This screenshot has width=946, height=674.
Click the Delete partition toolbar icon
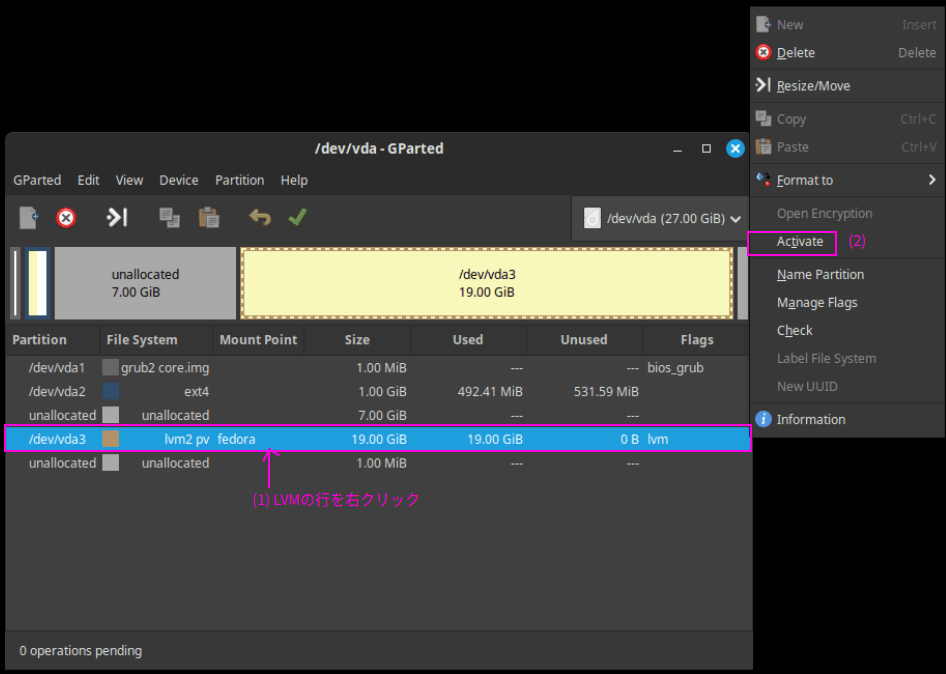point(66,218)
